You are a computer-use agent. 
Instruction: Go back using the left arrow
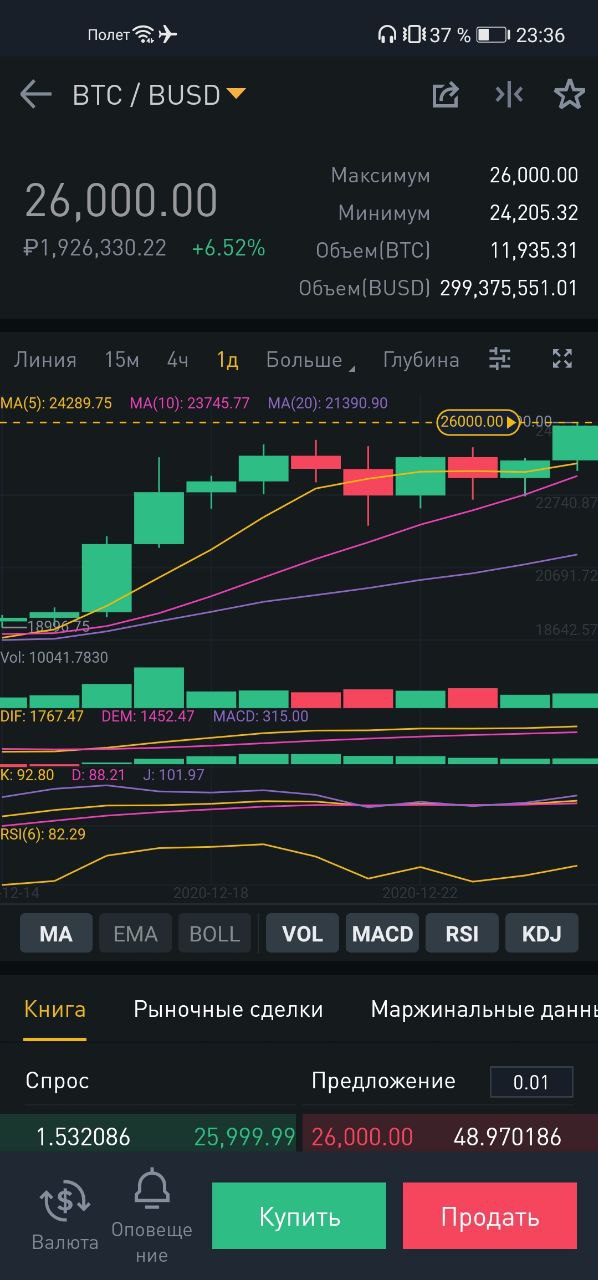pos(36,95)
